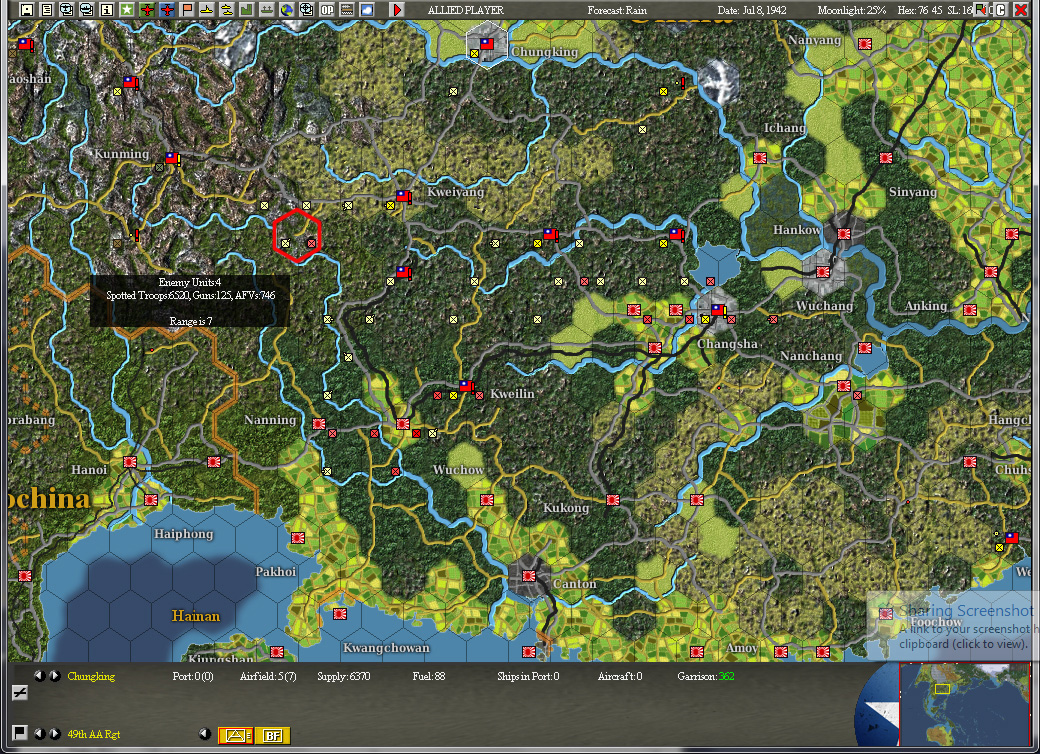Click the black flag icon in bottom panel
The height and width of the screenshot is (754, 1040).
click(20, 733)
